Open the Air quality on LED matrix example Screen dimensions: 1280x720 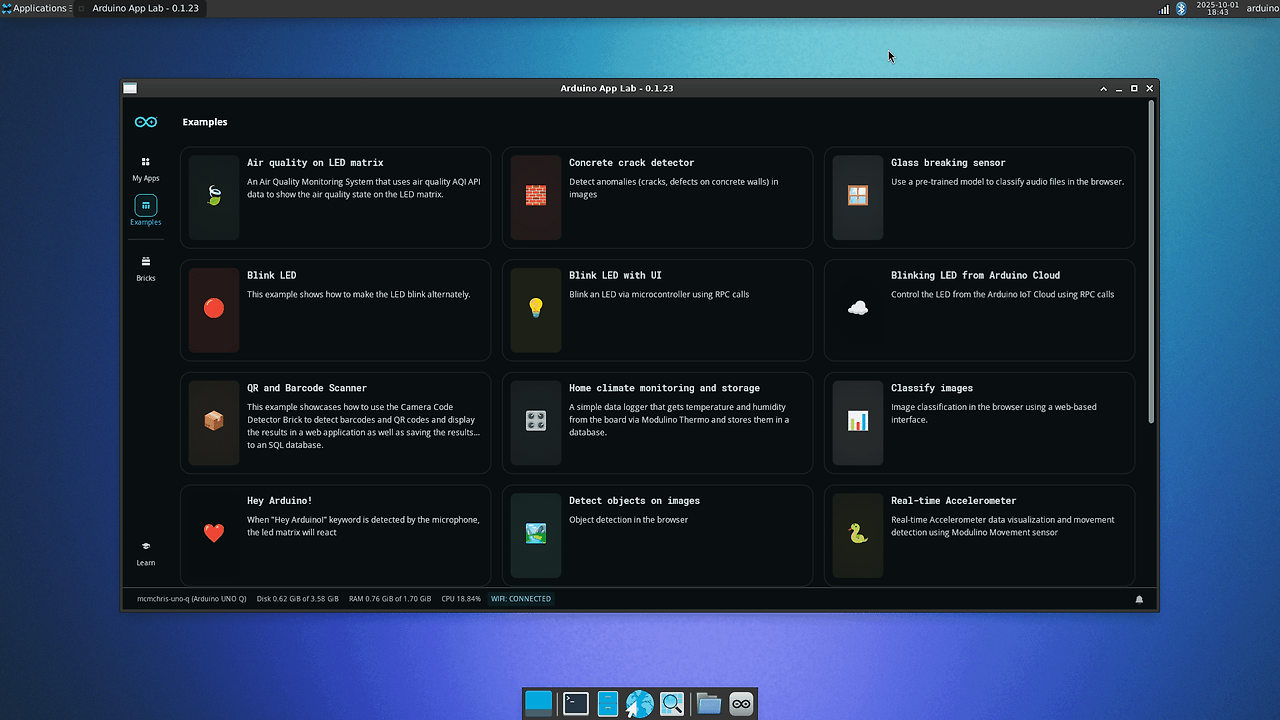click(x=336, y=198)
